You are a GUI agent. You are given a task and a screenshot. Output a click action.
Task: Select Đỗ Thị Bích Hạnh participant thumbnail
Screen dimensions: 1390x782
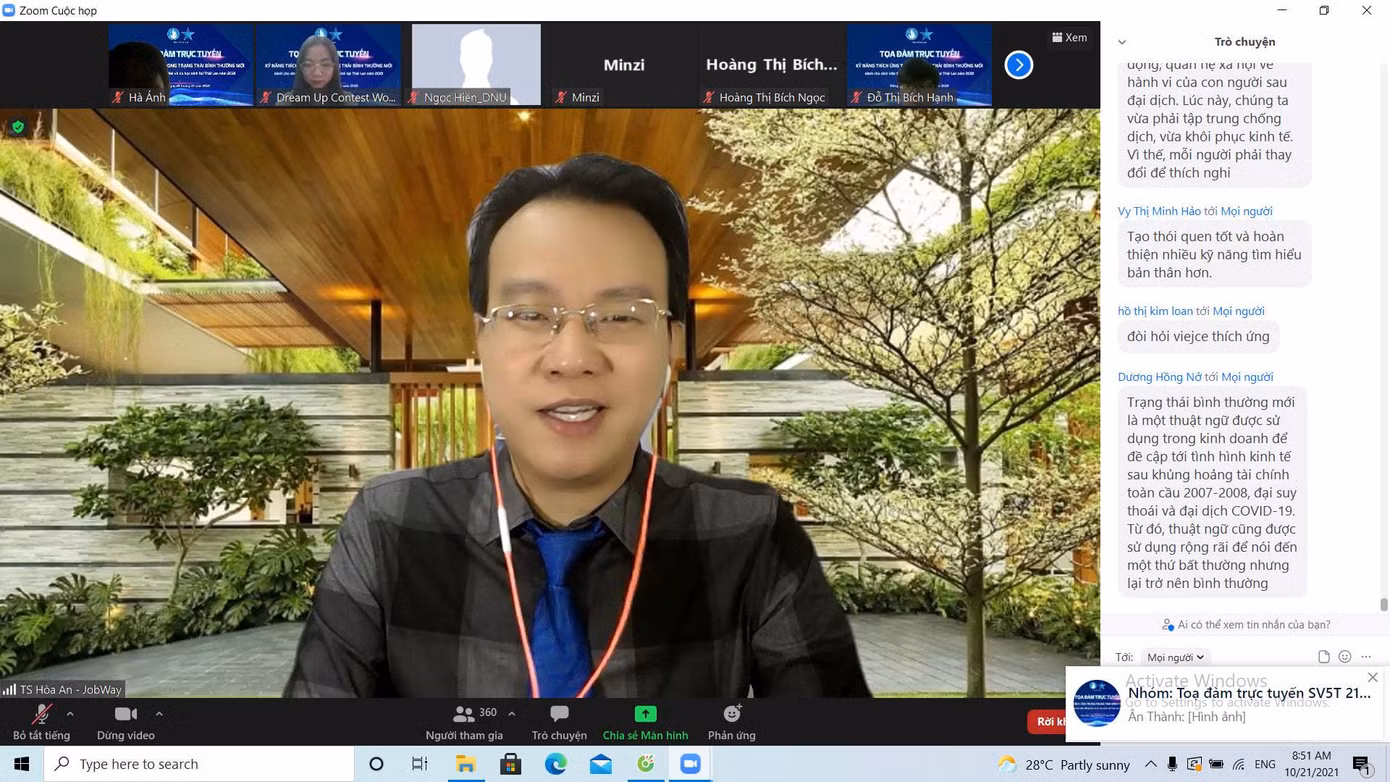920,65
